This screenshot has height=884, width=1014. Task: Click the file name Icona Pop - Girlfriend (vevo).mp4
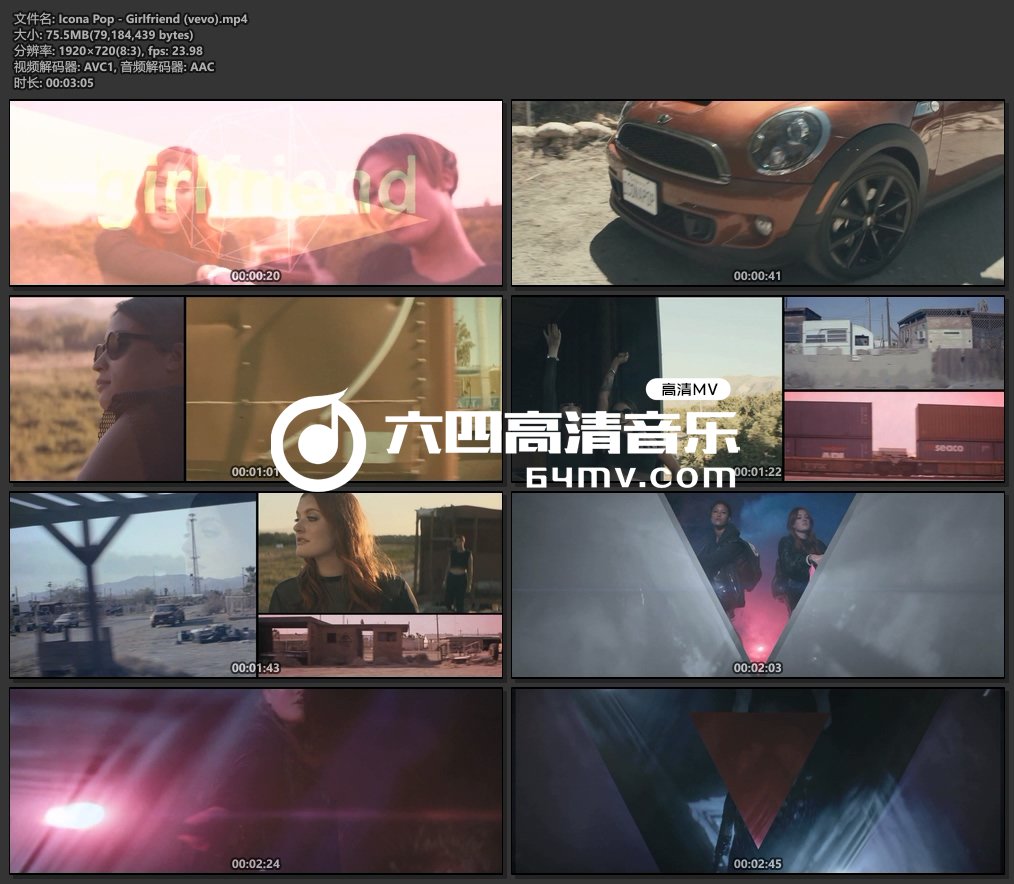[153, 19]
